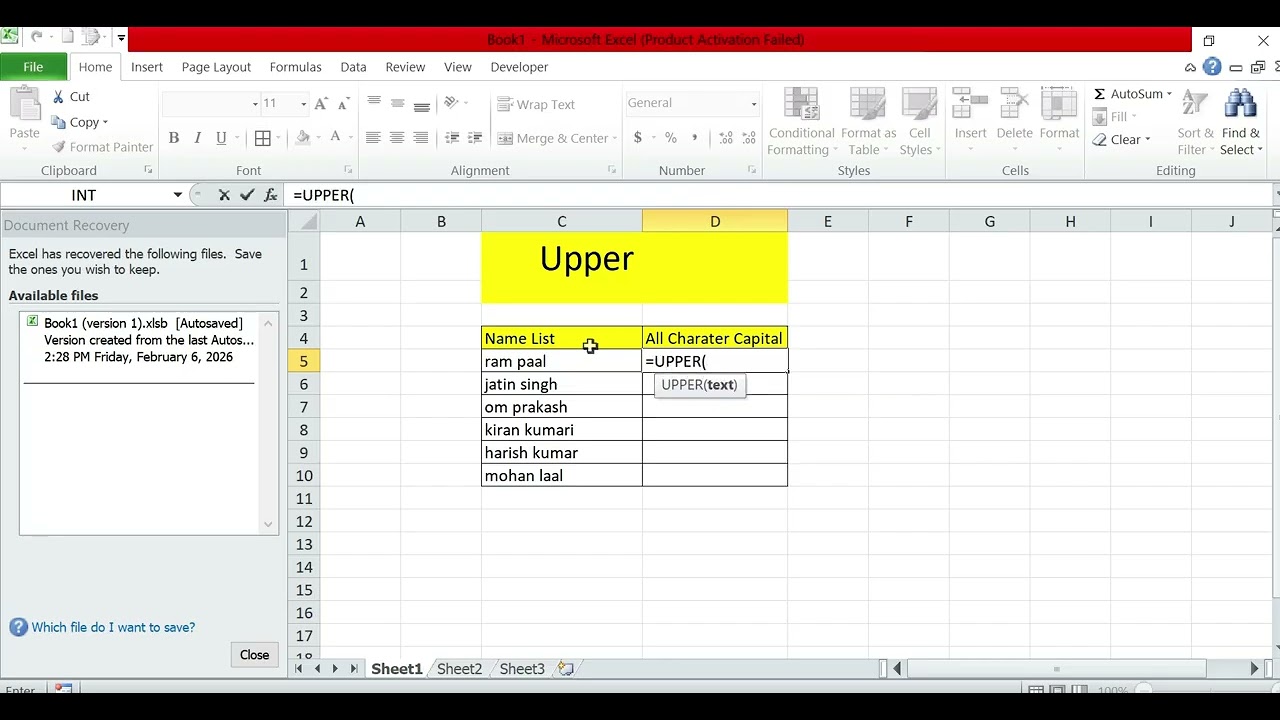Viewport: 1280px width, 720px height.
Task: Switch to the Developer tab
Action: click(x=519, y=67)
